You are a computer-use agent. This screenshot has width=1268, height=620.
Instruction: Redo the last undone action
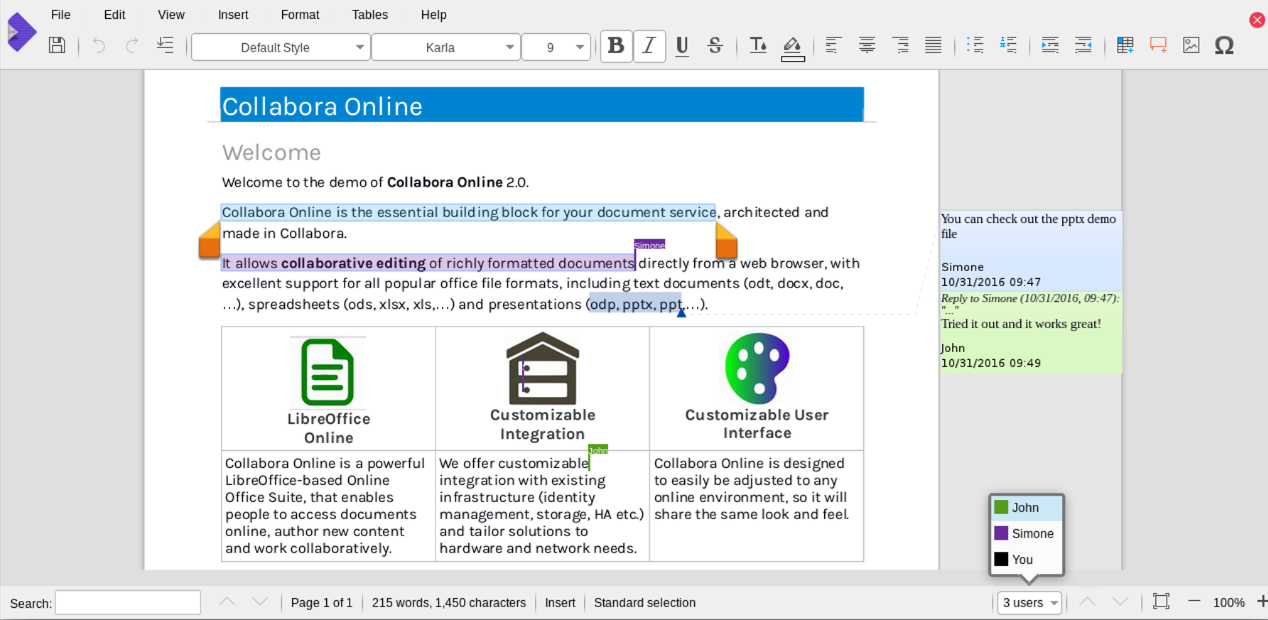point(132,45)
